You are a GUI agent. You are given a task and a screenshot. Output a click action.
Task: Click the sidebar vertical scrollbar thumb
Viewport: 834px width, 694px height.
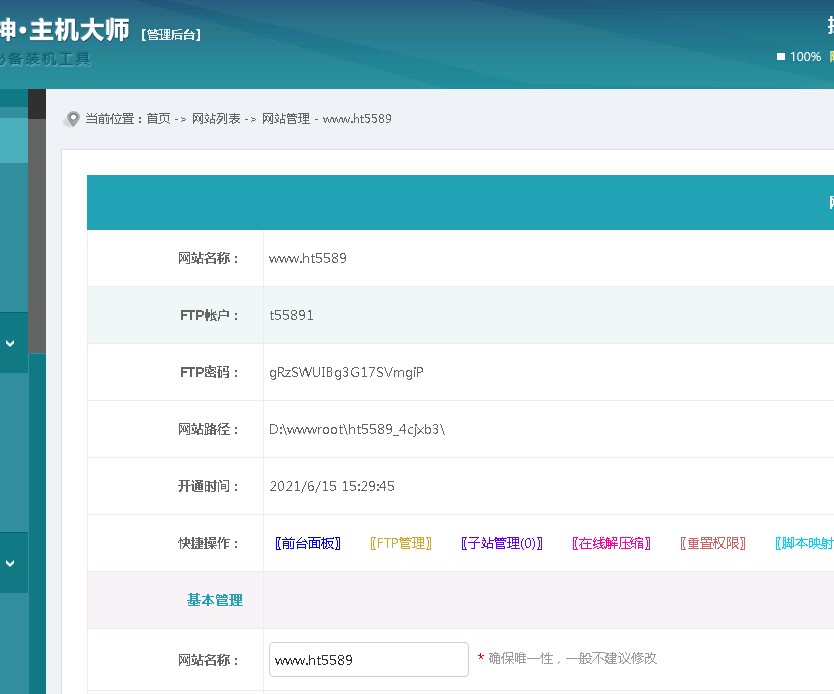click(x=37, y=235)
